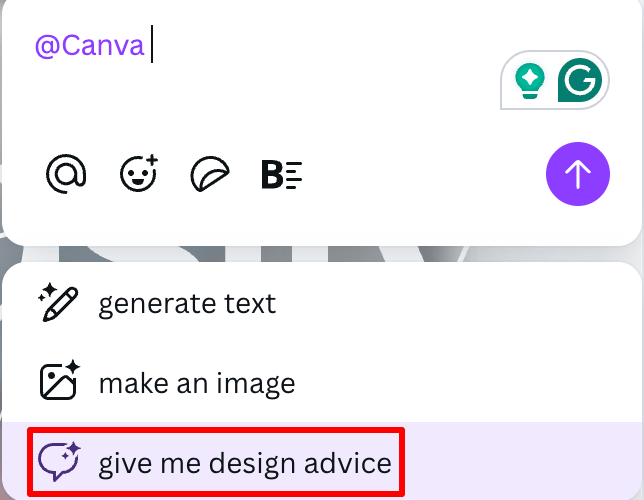Select the "generate text" suggestion
This screenshot has width=644, height=500.
point(187,303)
